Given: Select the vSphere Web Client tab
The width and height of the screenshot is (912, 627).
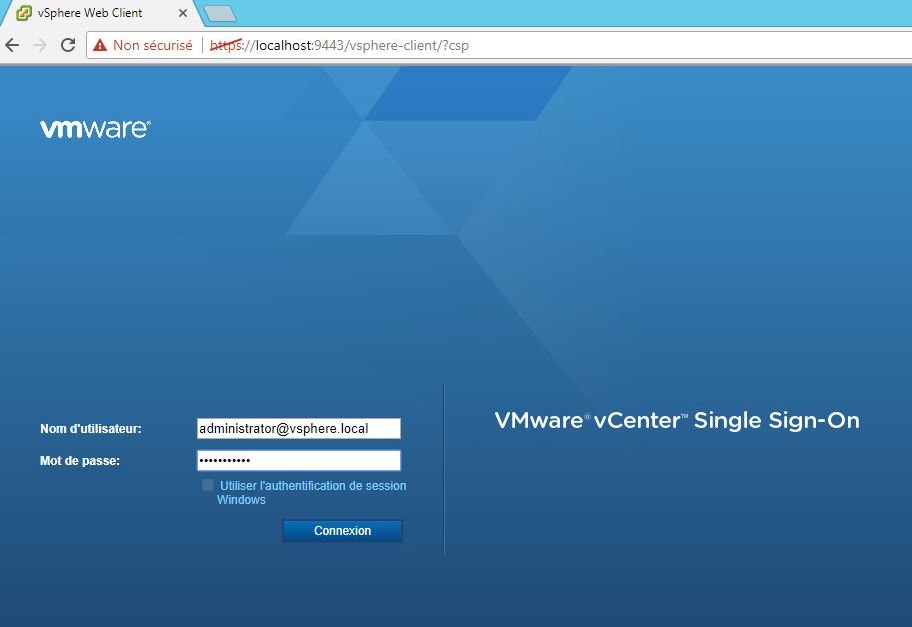Looking at the screenshot, I should (102, 13).
